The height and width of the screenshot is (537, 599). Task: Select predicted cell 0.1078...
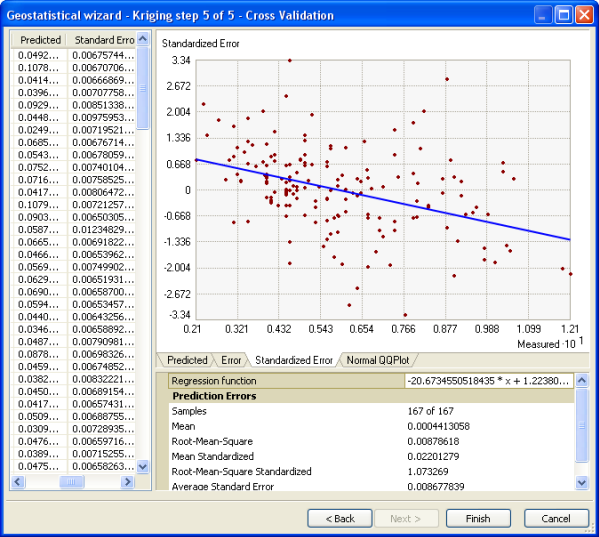click(39, 68)
